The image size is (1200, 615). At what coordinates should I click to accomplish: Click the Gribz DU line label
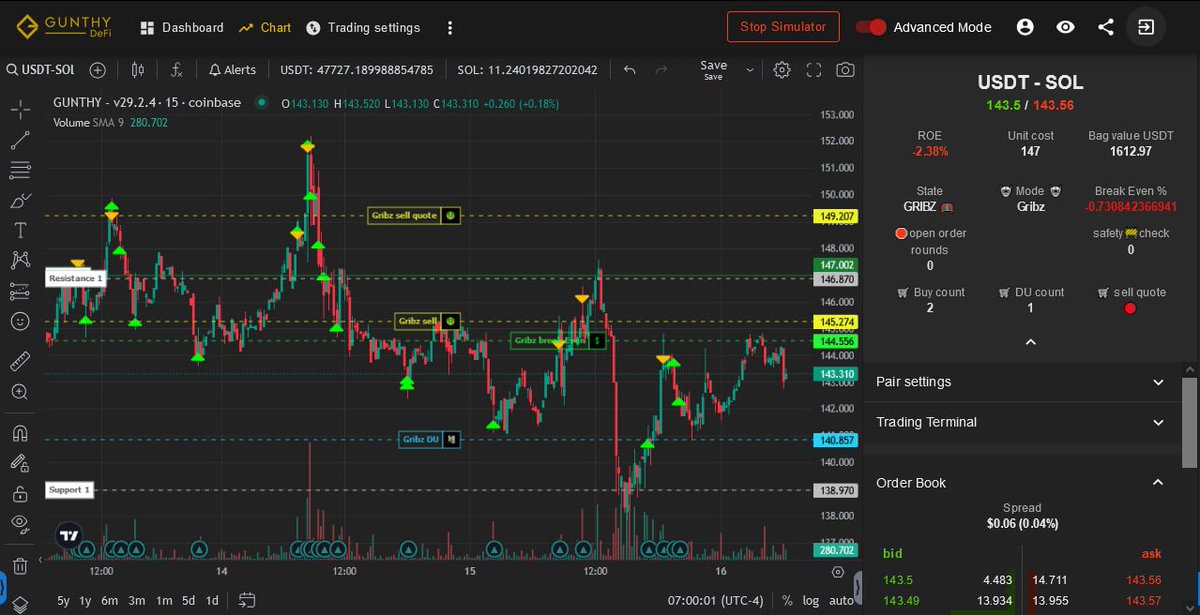coord(429,439)
